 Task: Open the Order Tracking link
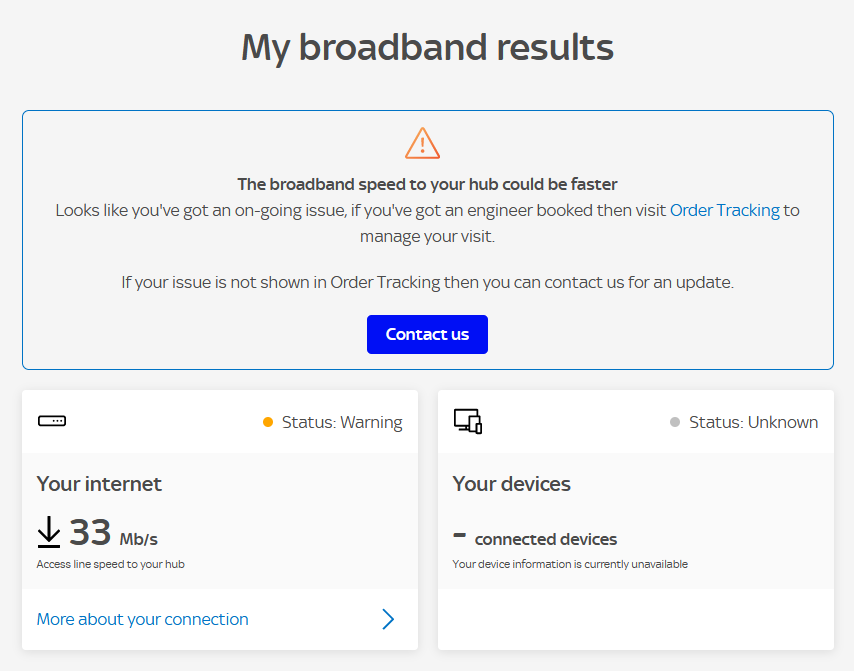[x=725, y=210]
